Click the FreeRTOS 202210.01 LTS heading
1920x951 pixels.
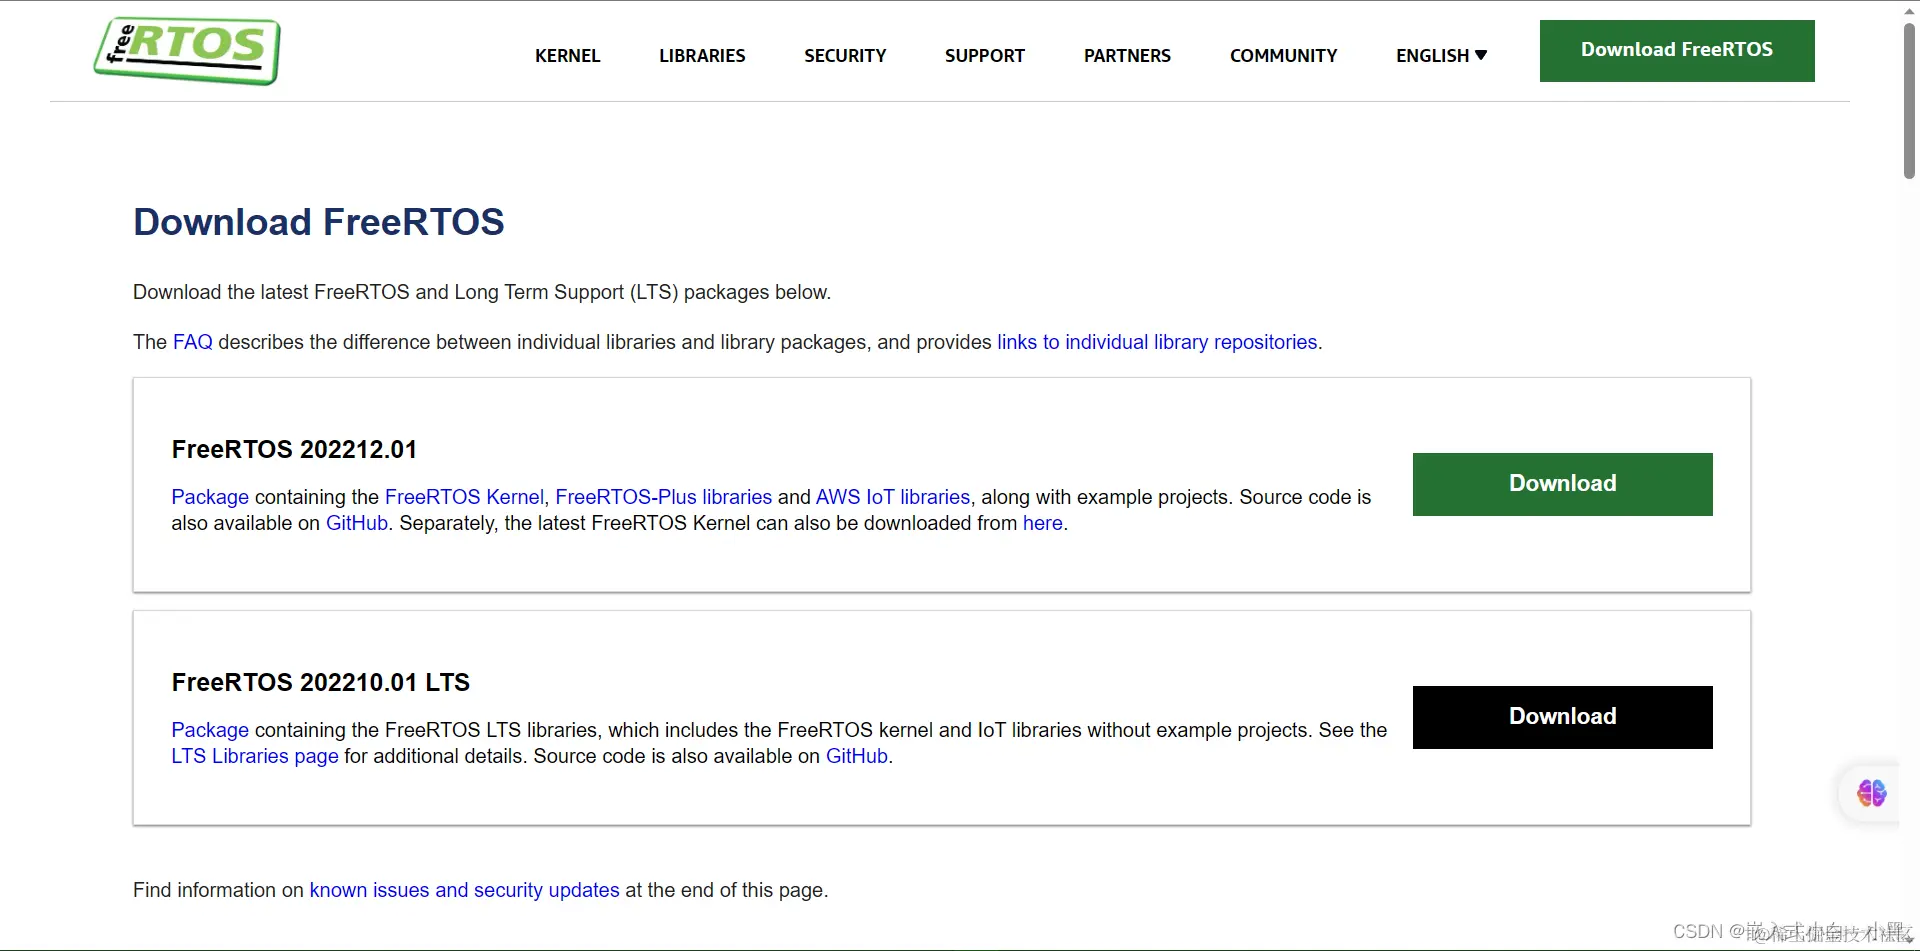(x=321, y=683)
